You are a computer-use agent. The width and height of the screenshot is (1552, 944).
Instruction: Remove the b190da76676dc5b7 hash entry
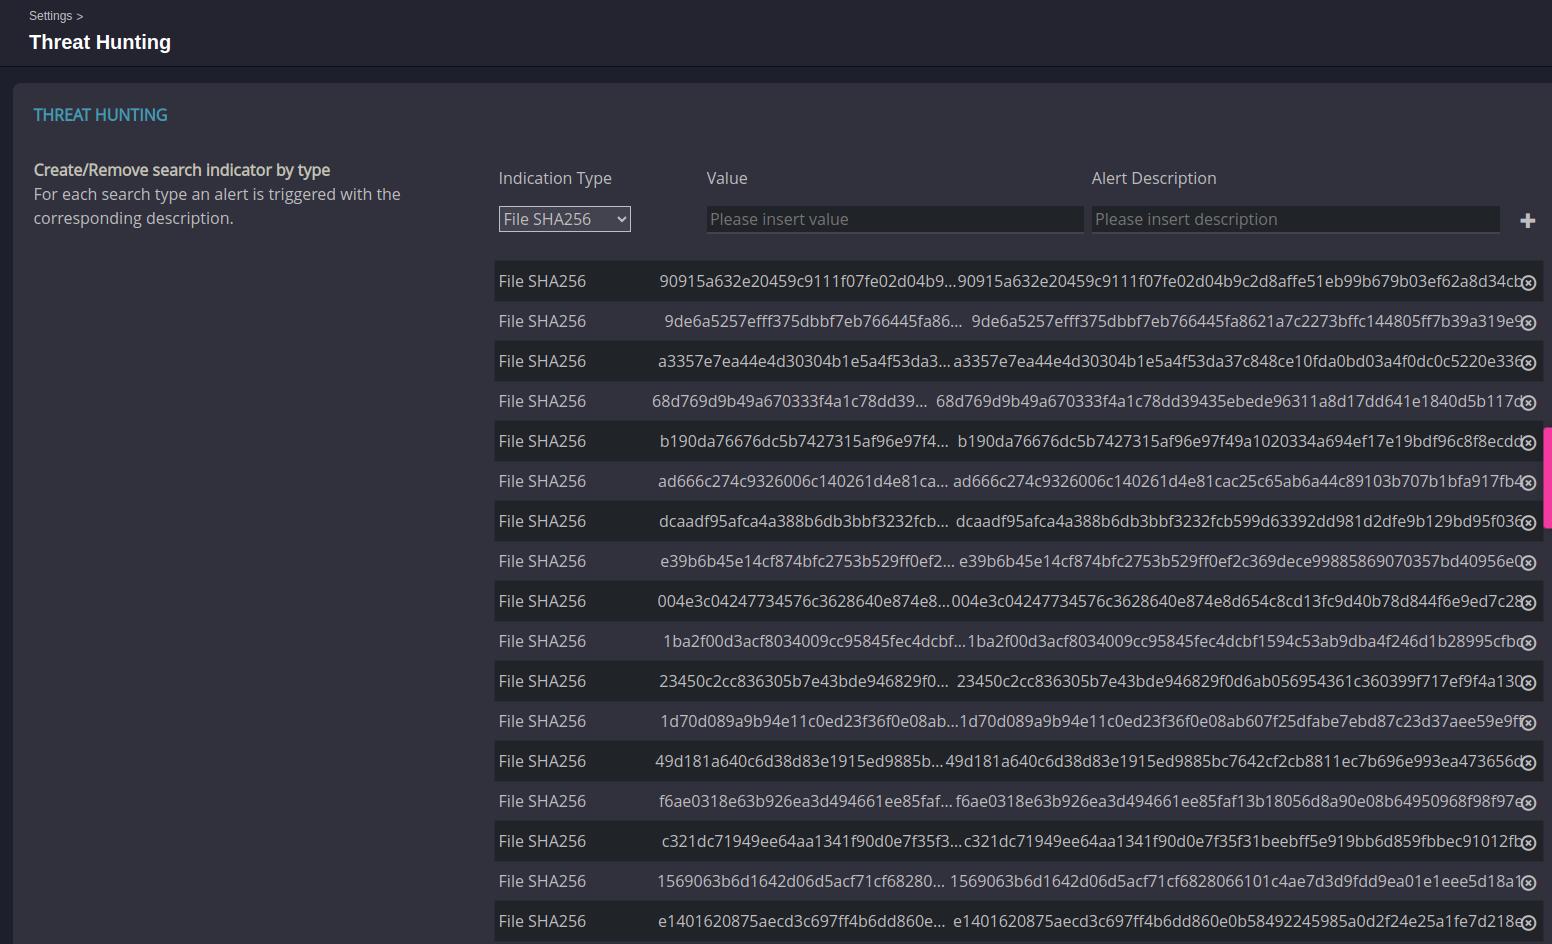1528,443
